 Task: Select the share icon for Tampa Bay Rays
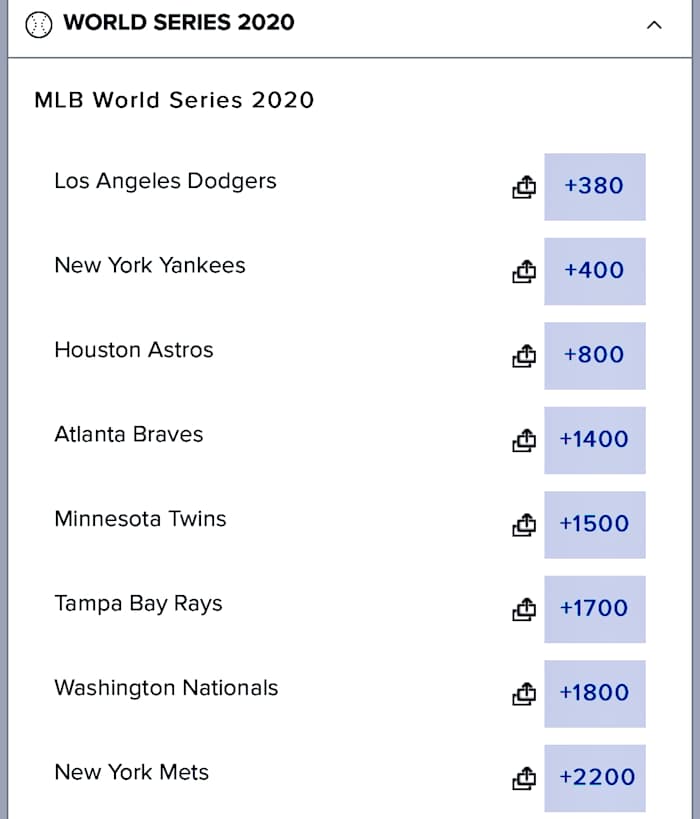[524, 609]
